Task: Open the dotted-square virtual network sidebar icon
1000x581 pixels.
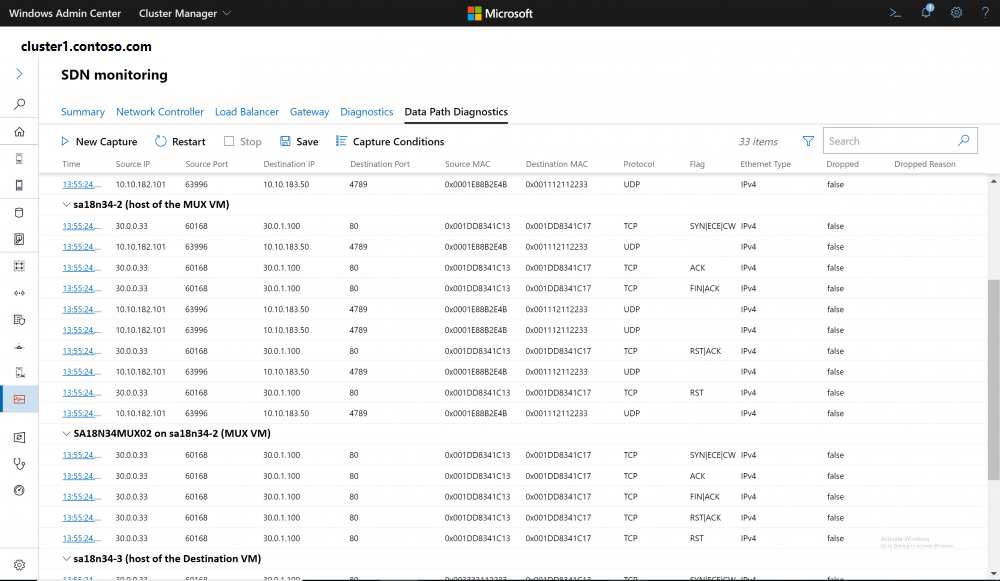Action: pyautogui.click(x=19, y=266)
